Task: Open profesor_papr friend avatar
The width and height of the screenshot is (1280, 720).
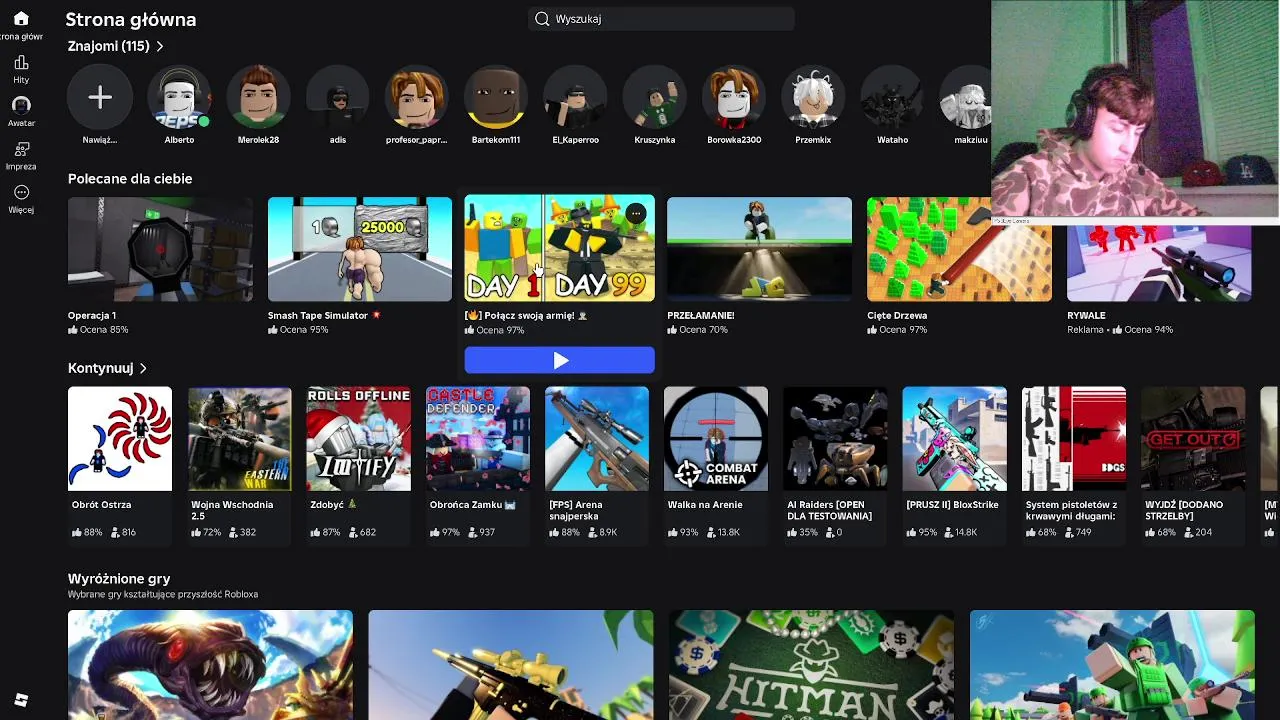Action: tap(416, 97)
